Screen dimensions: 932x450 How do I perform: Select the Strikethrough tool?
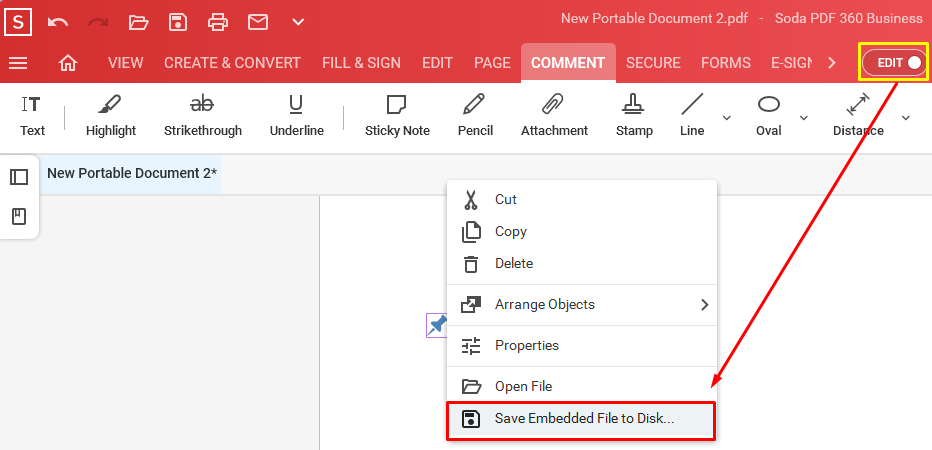[203, 117]
